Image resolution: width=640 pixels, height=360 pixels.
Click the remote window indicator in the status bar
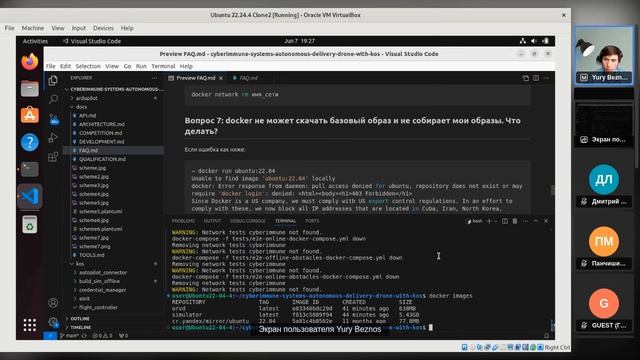coord(50,336)
